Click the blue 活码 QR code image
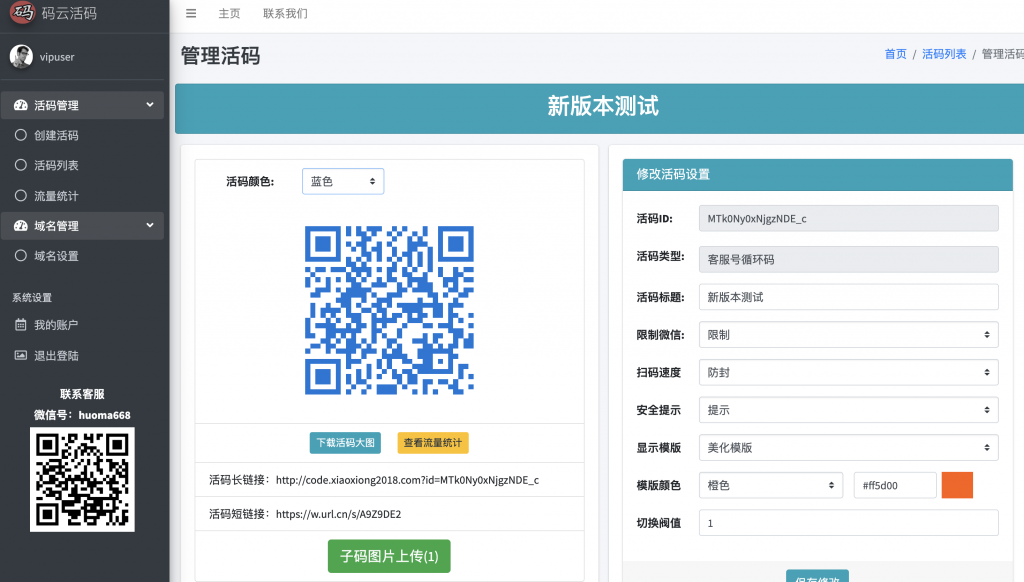1024x582 pixels. click(x=389, y=310)
